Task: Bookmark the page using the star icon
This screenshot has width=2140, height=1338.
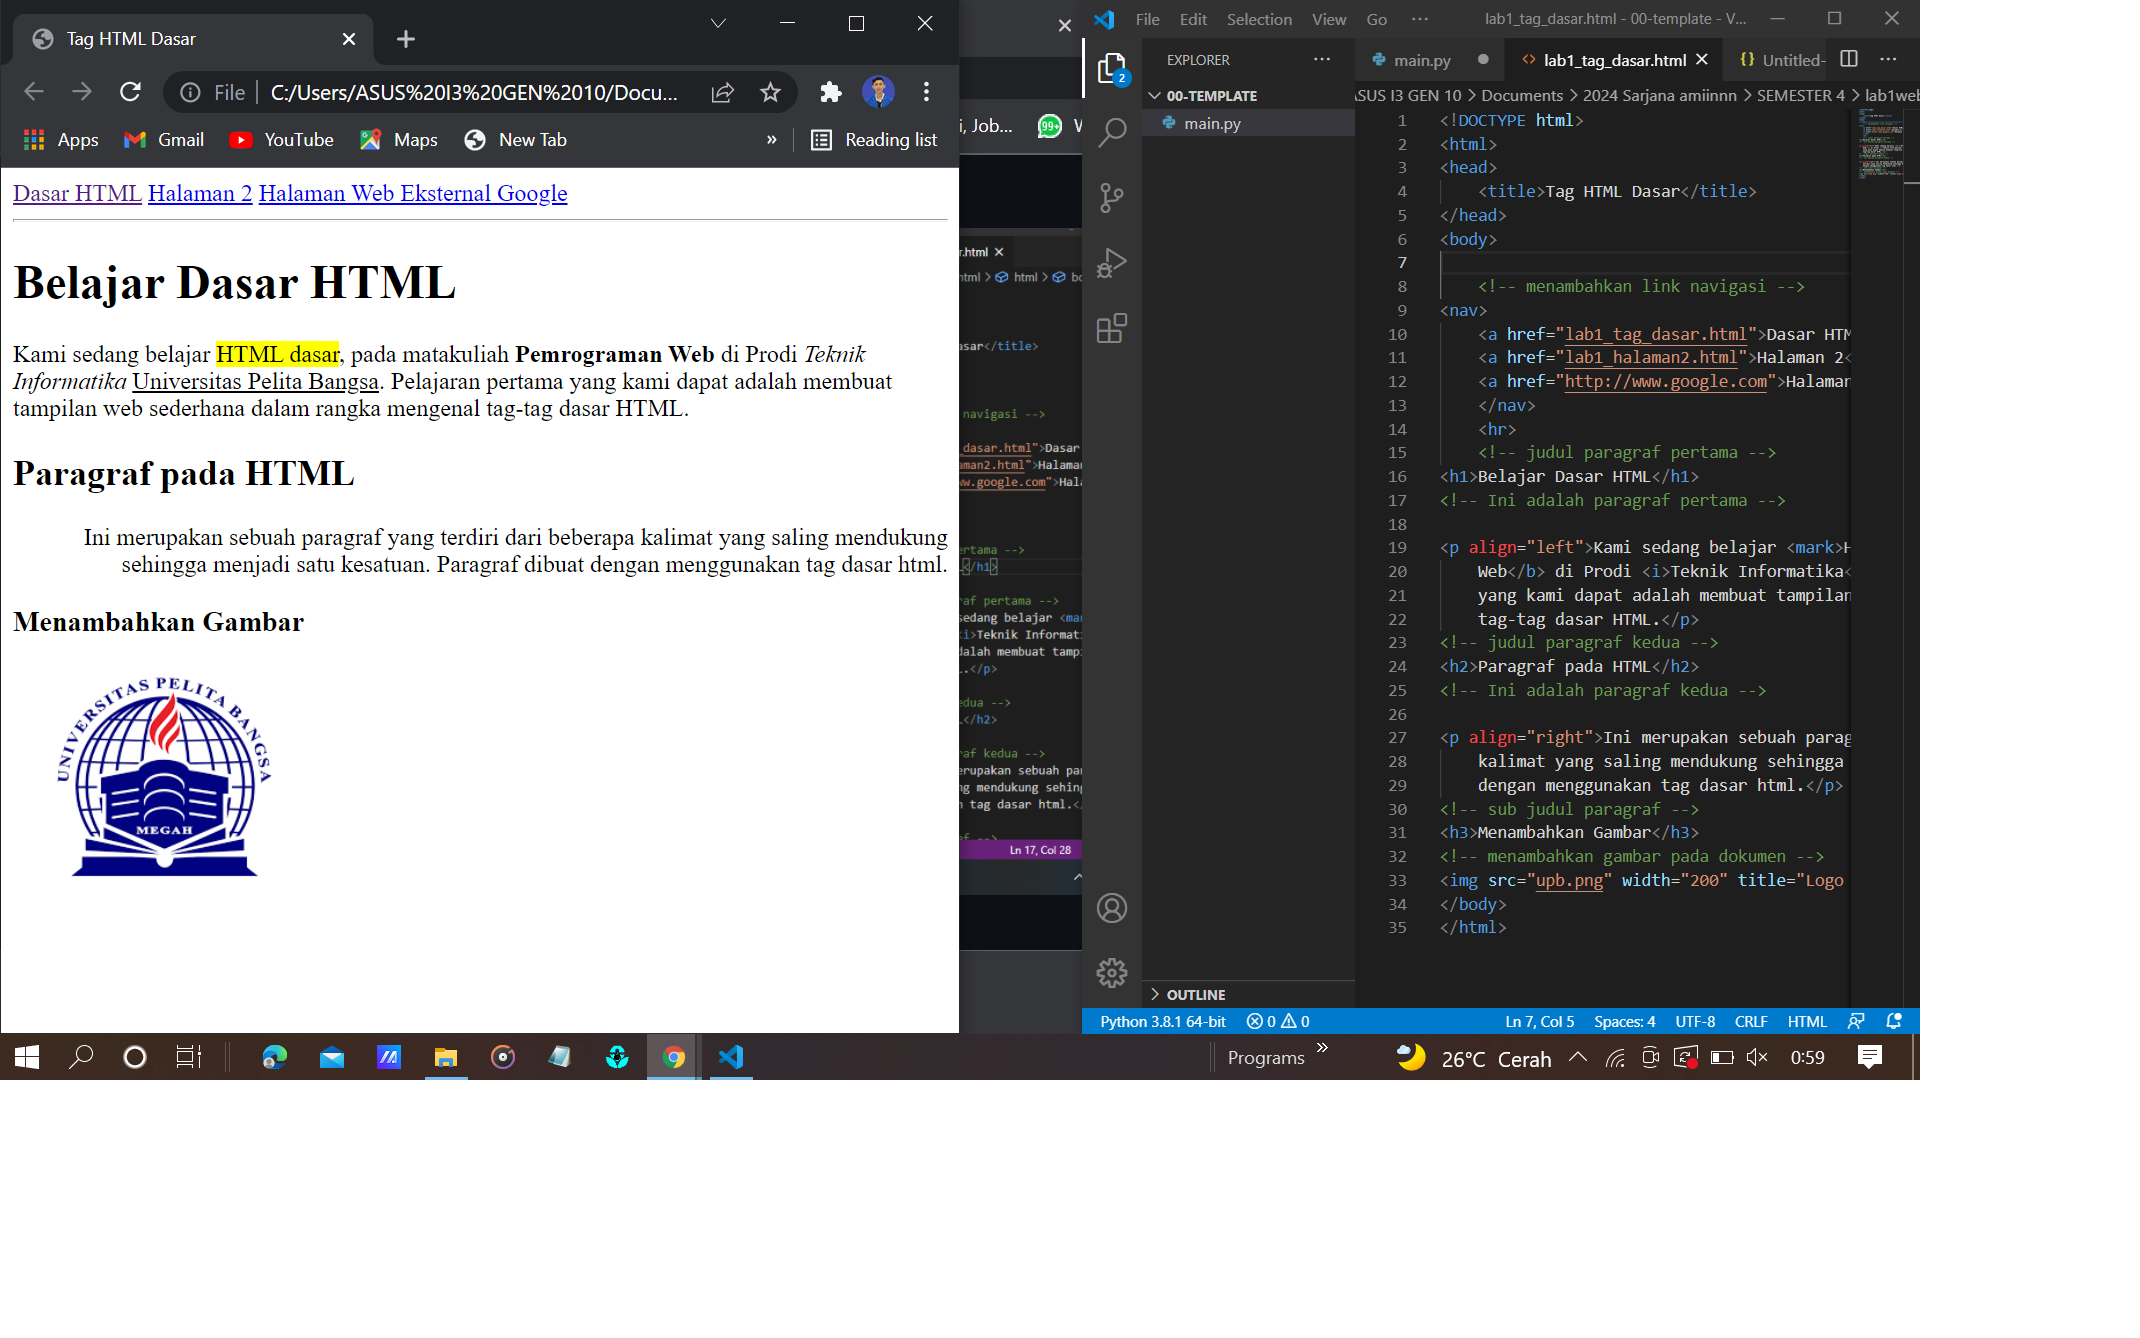Action: 770,92
